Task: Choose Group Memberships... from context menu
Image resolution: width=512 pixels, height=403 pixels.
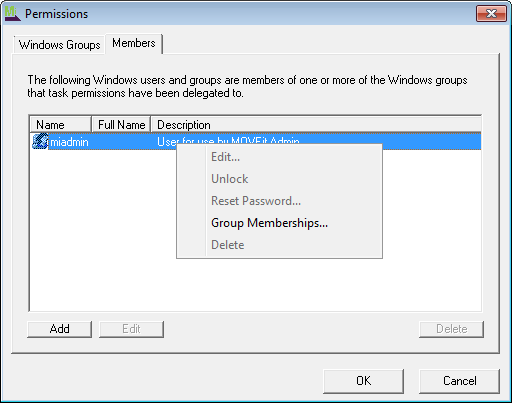Action: coord(269,223)
